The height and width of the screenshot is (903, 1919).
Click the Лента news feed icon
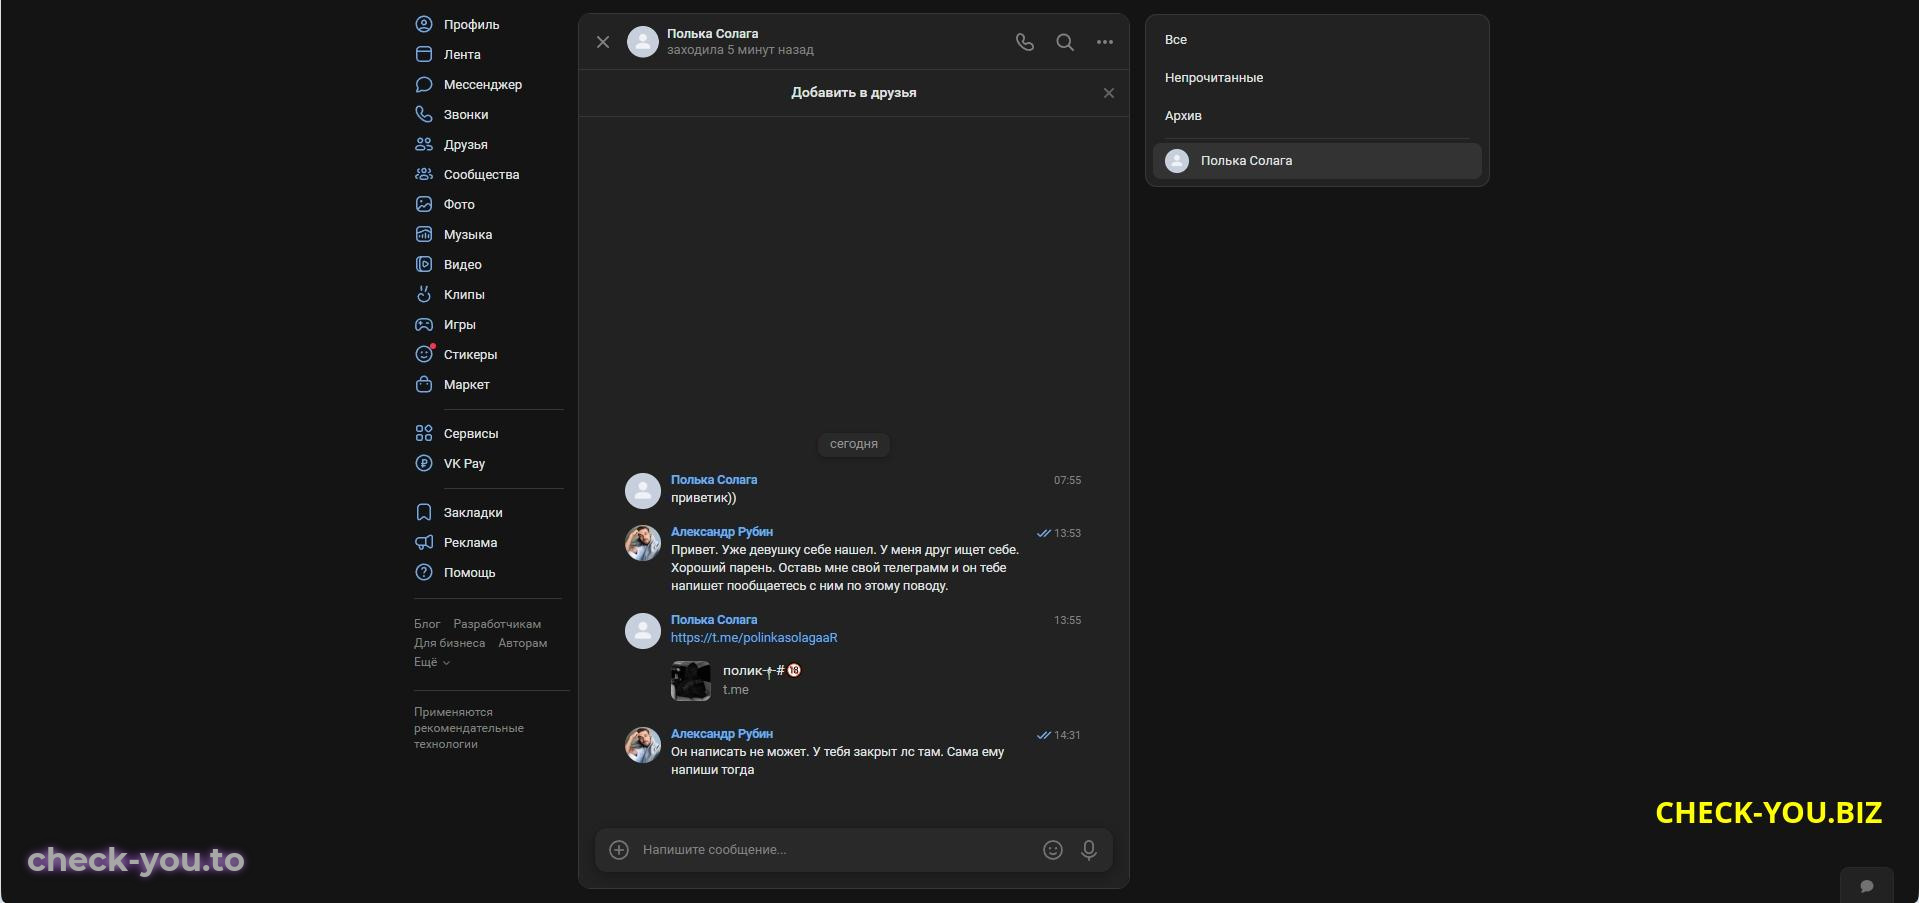424,54
